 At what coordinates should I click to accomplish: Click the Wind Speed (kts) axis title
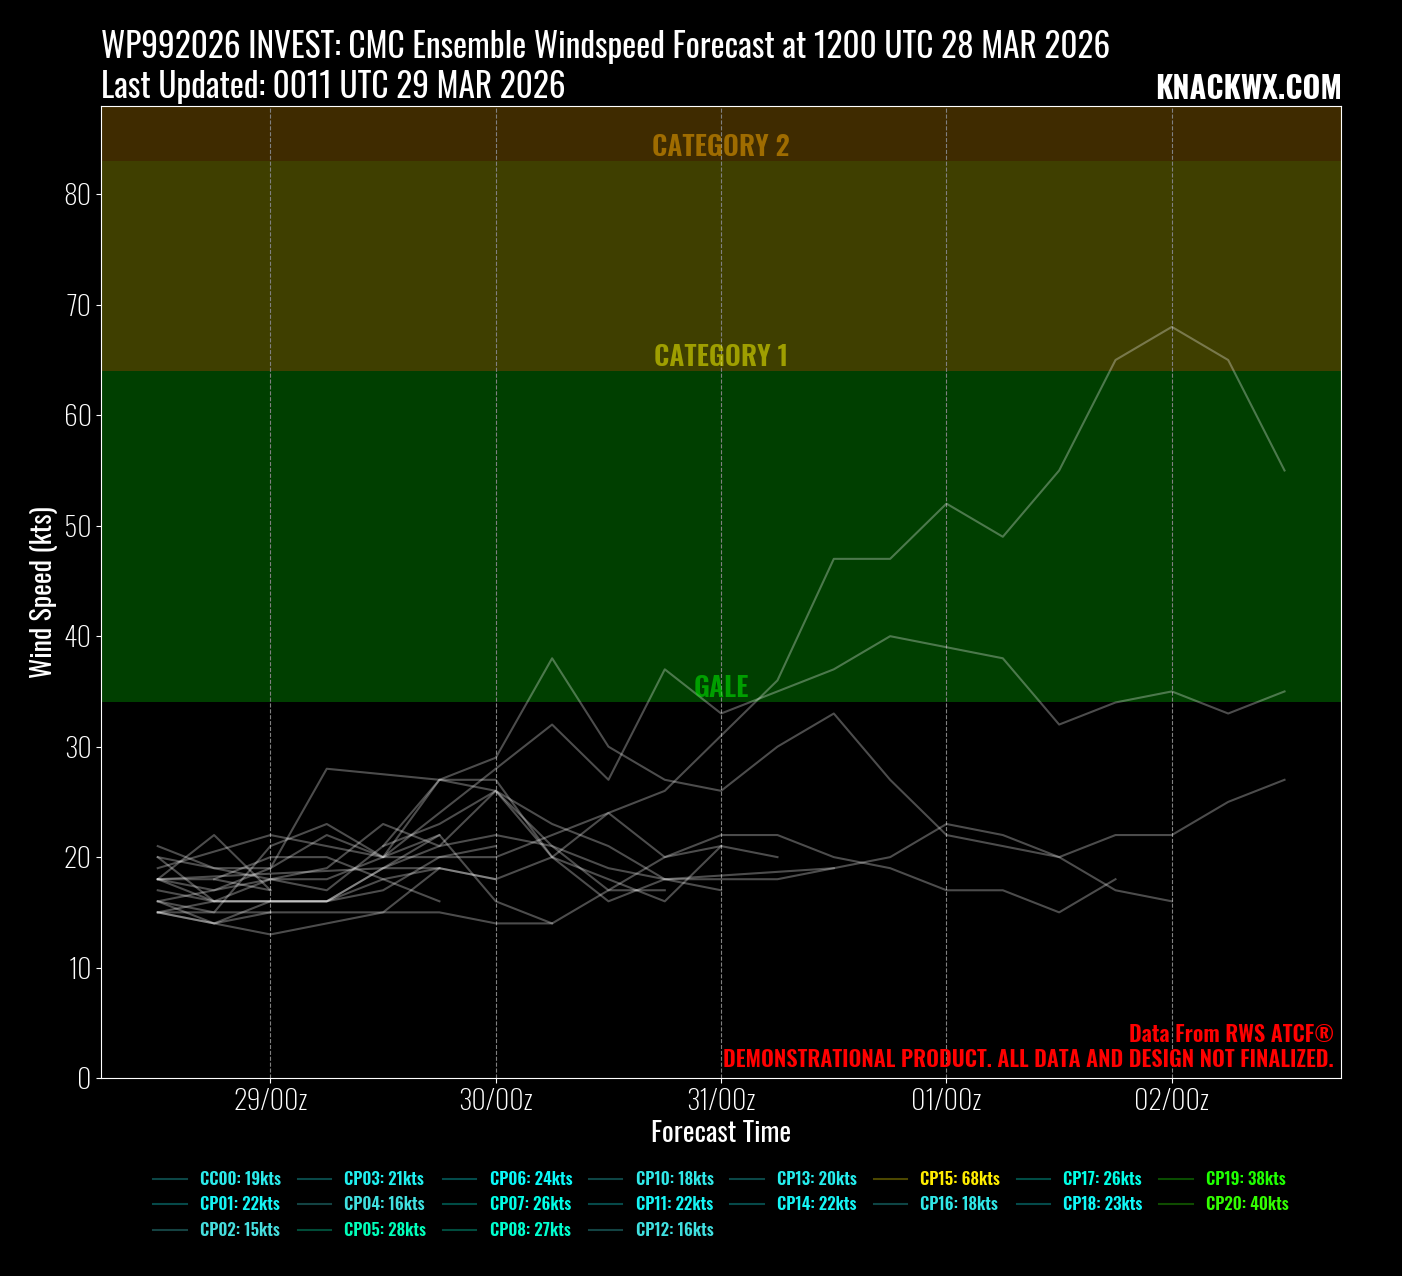point(40,592)
